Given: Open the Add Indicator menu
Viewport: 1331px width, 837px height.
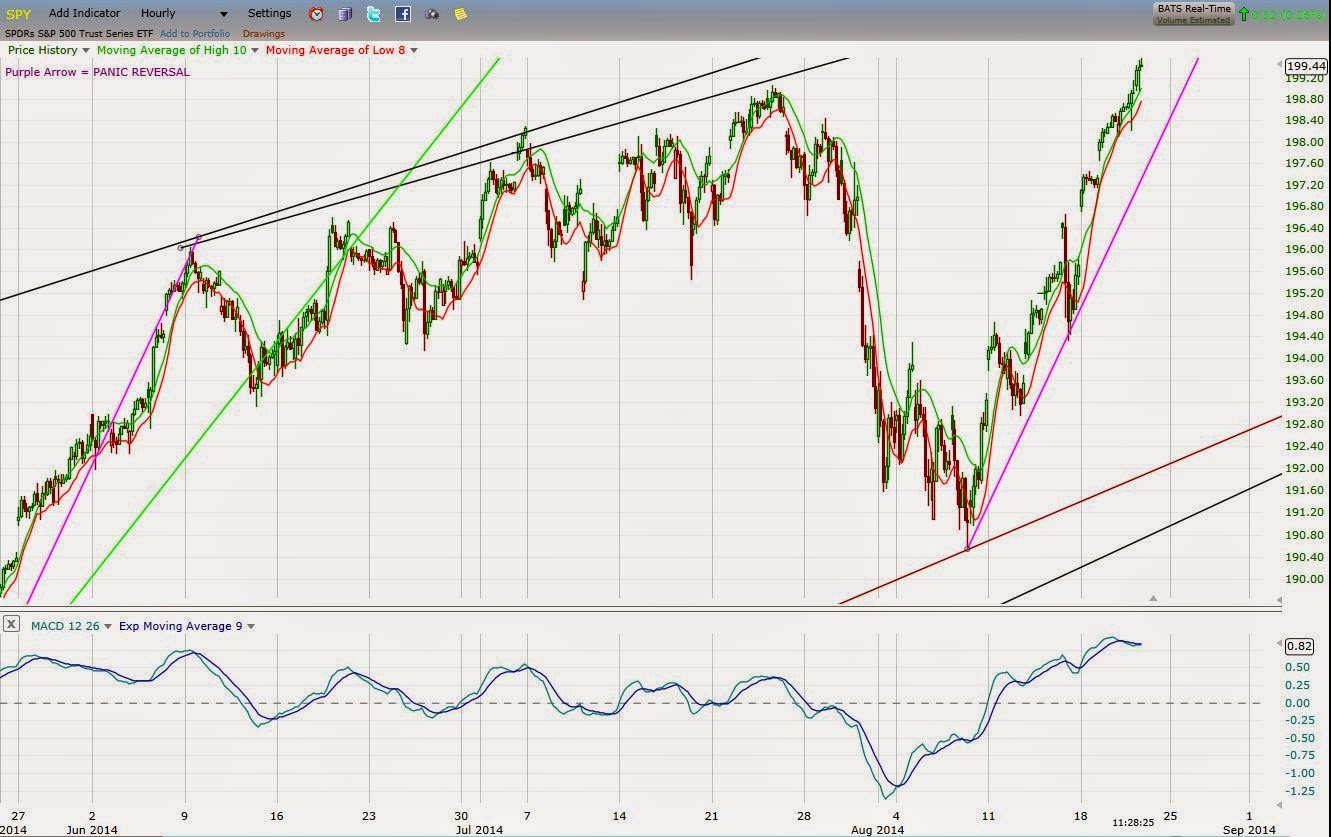Looking at the screenshot, I should coord(85,13).
